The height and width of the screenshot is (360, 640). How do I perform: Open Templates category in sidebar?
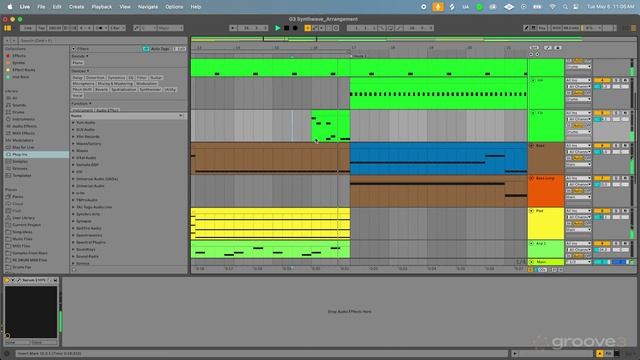point(21,176)
